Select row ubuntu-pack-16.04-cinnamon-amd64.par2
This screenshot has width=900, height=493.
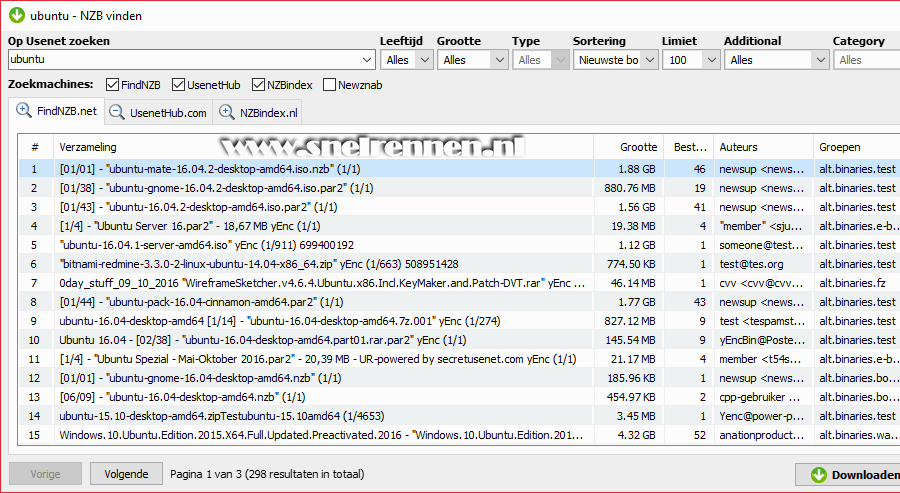coord(459,302)
